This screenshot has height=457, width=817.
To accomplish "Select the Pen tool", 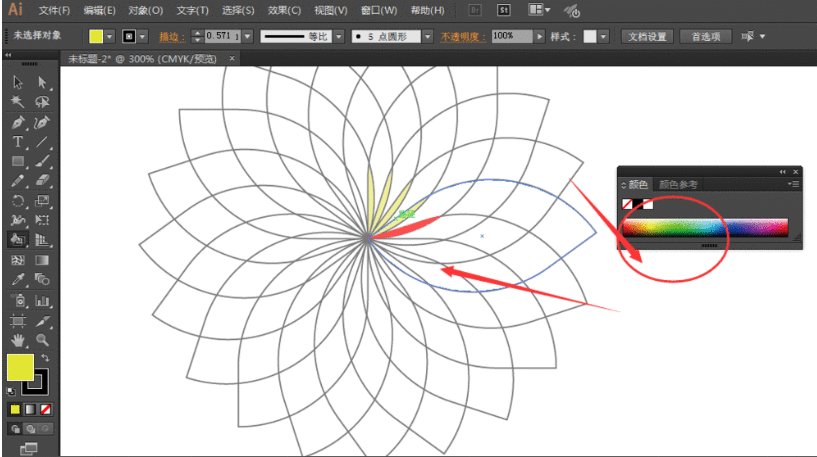I will [x=18, y=122].
